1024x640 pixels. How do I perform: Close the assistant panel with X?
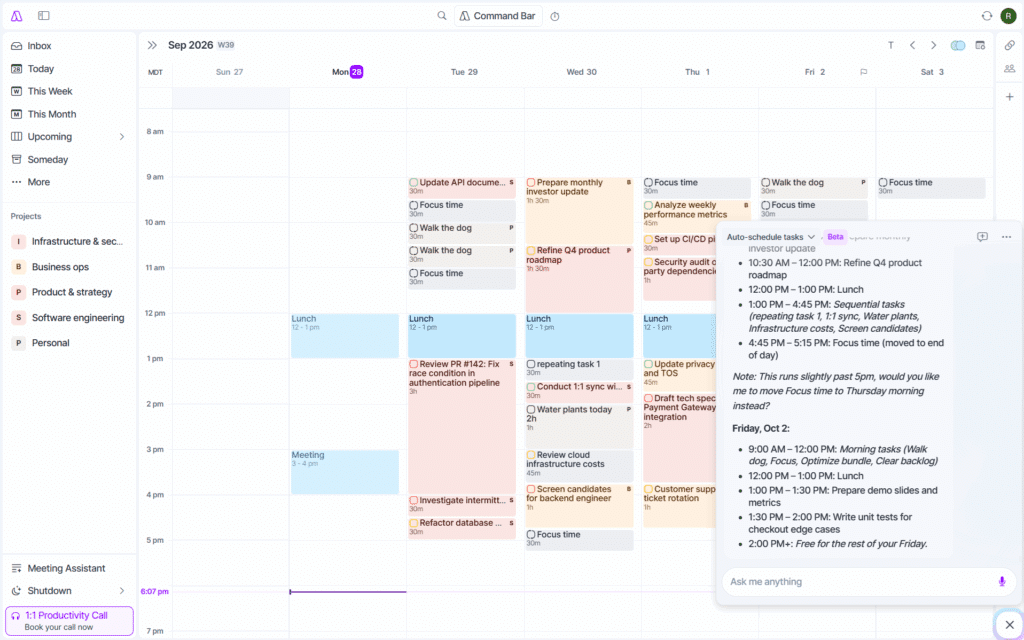pyautogui.click(x=1010, y=625)
